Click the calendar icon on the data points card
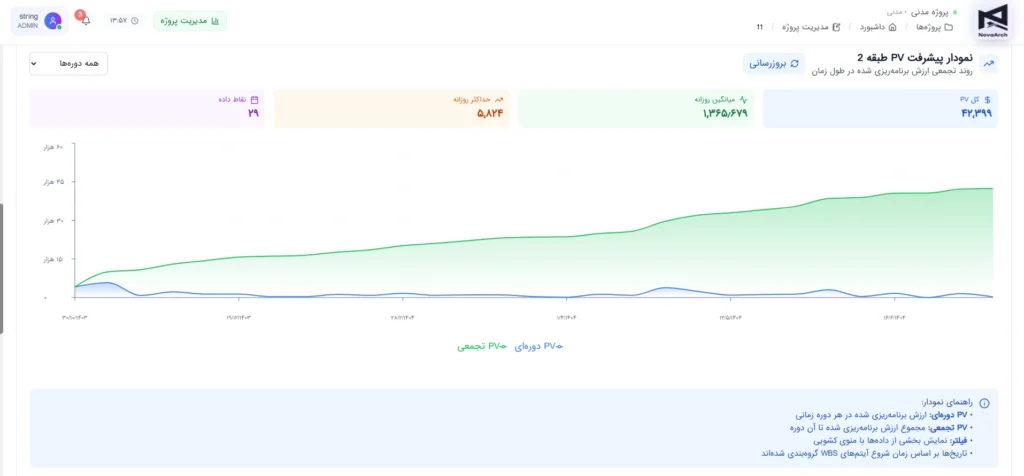This screenshot has width=1024, height=476. click(x=254, y=100)
